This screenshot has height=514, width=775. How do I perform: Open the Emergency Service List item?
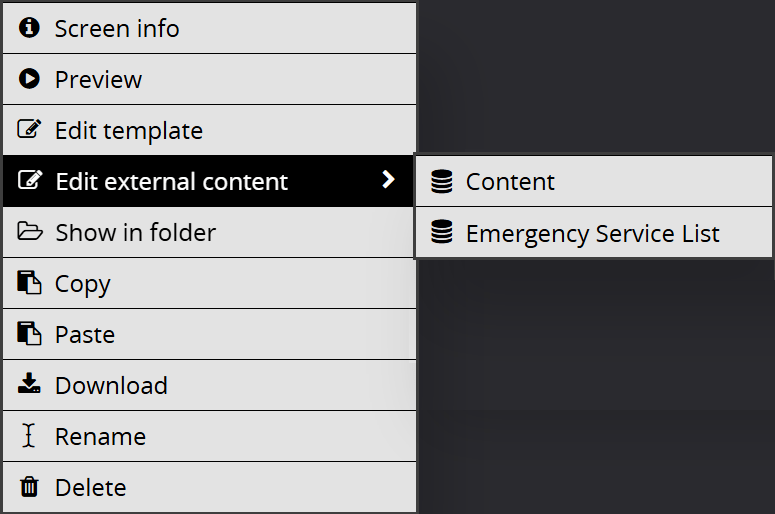click(594, 232)
